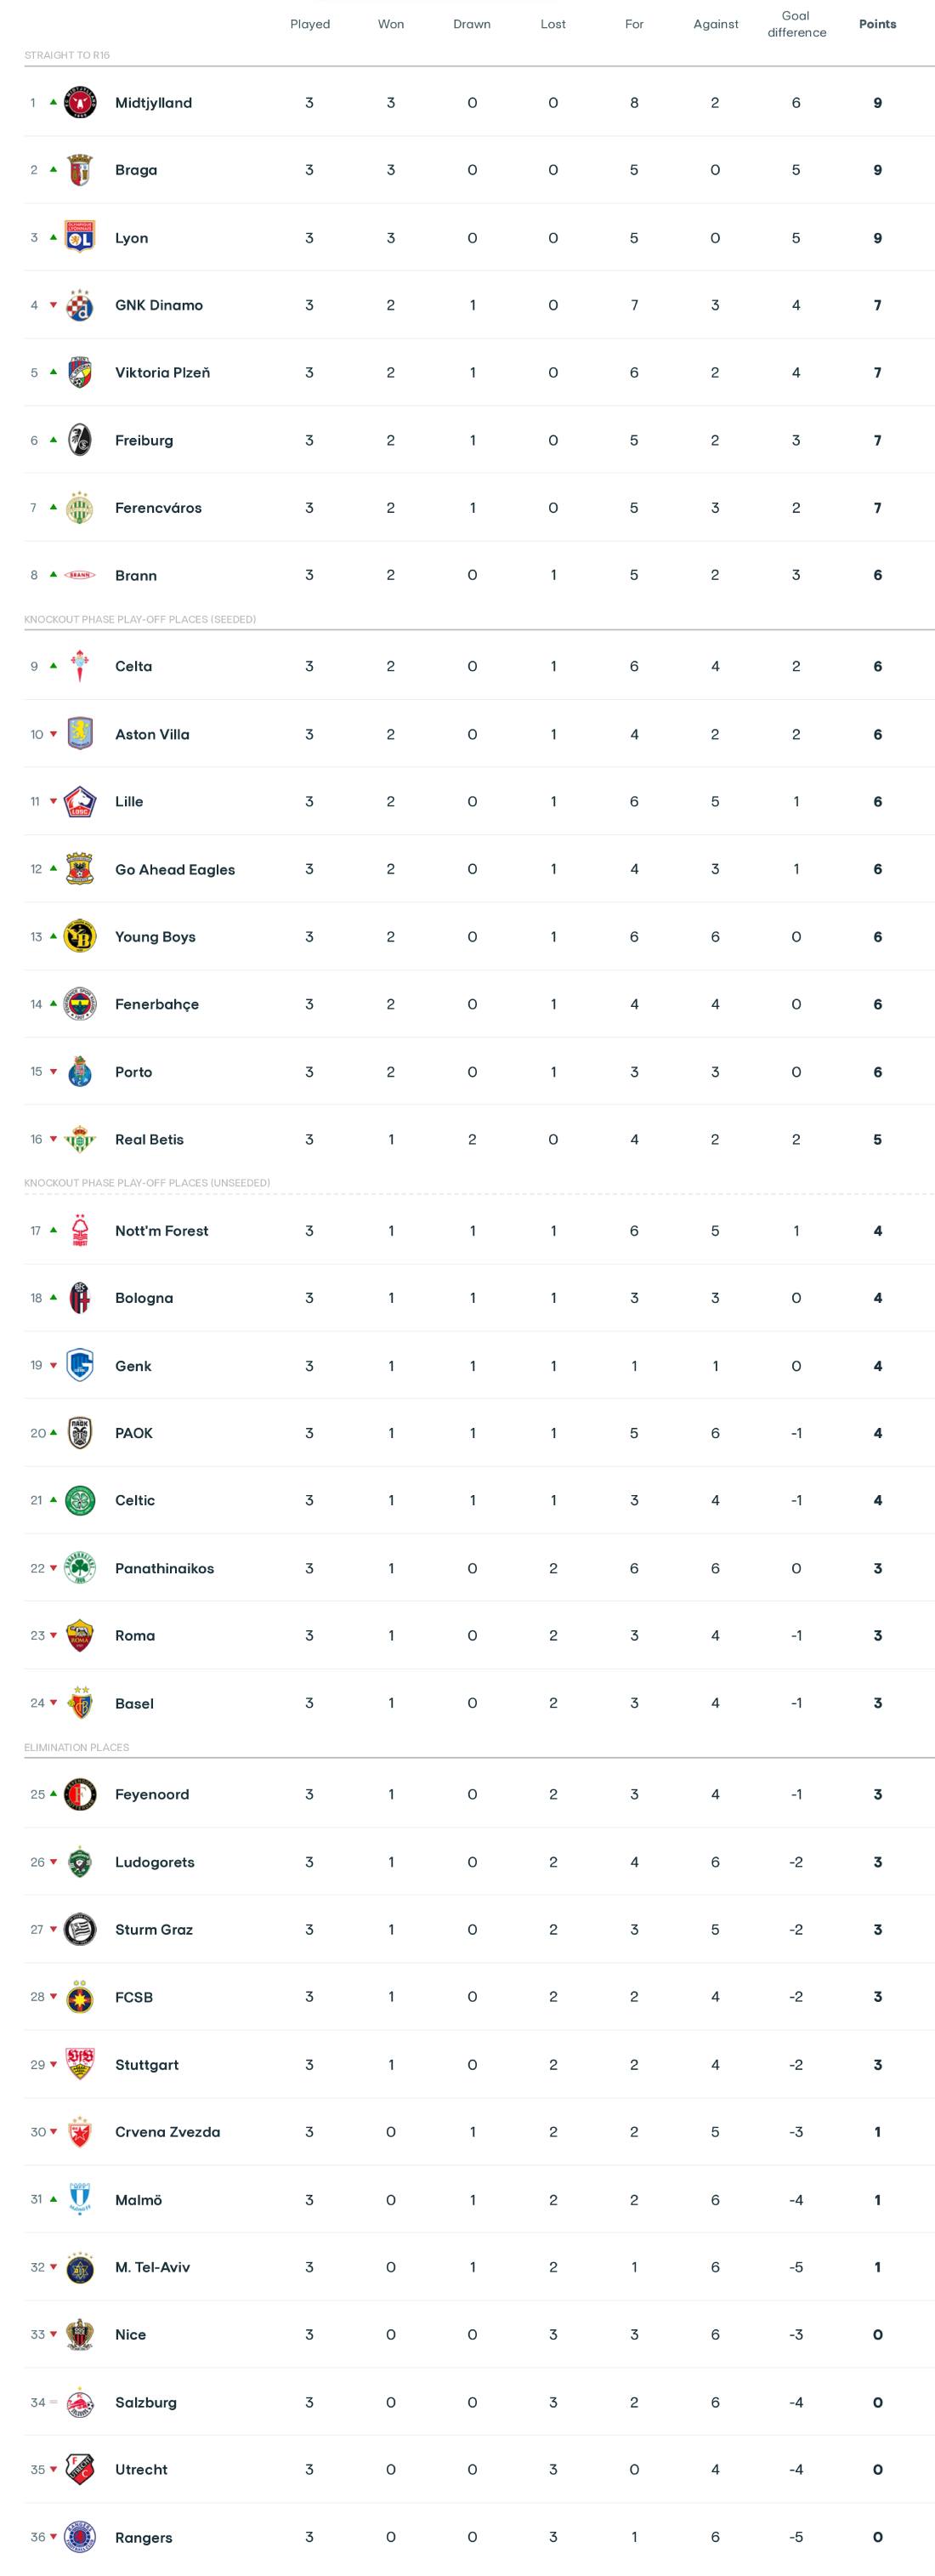Select the Nott'm Forest team name
The image size is (935, 2576).
tap(161, 1231)
